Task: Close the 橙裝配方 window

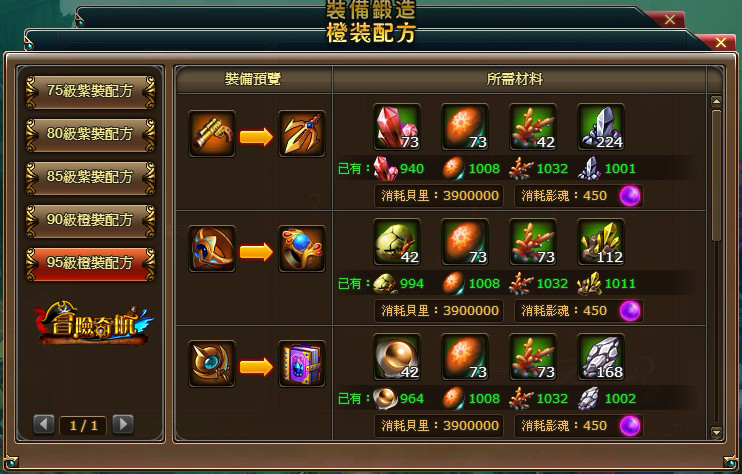Action: point(721,43)
